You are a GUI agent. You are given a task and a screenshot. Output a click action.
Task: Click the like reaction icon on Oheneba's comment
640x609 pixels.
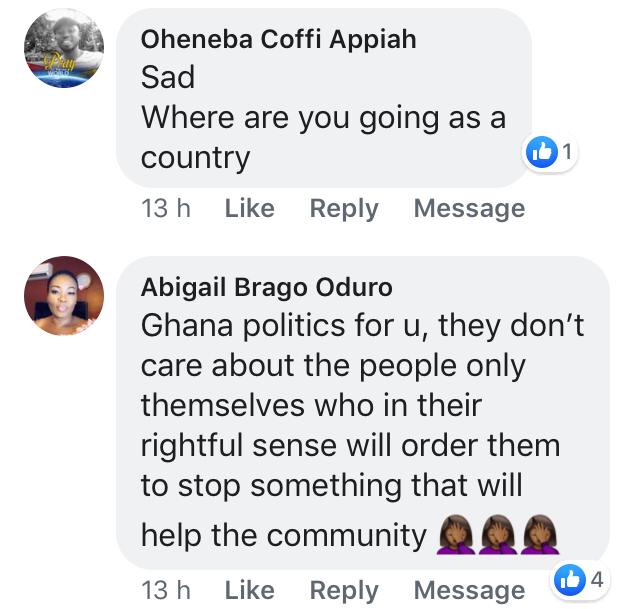tap(541, 154)
